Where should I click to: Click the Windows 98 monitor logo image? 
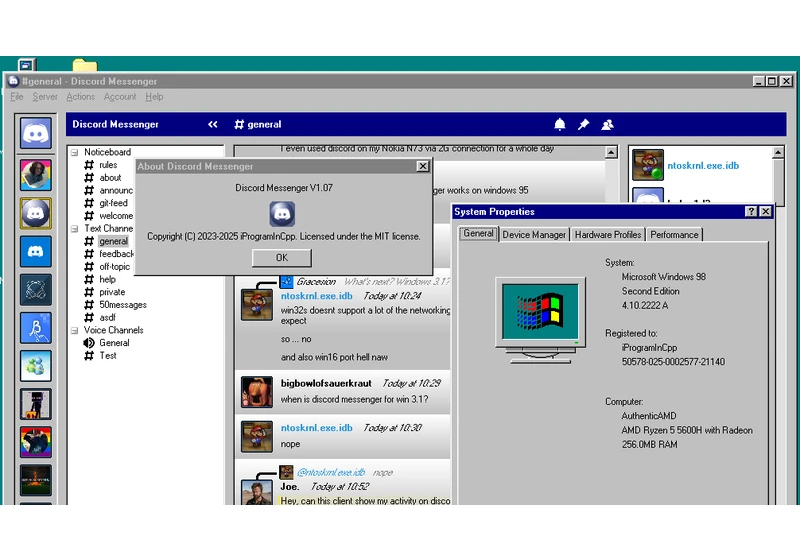(540, 320)
